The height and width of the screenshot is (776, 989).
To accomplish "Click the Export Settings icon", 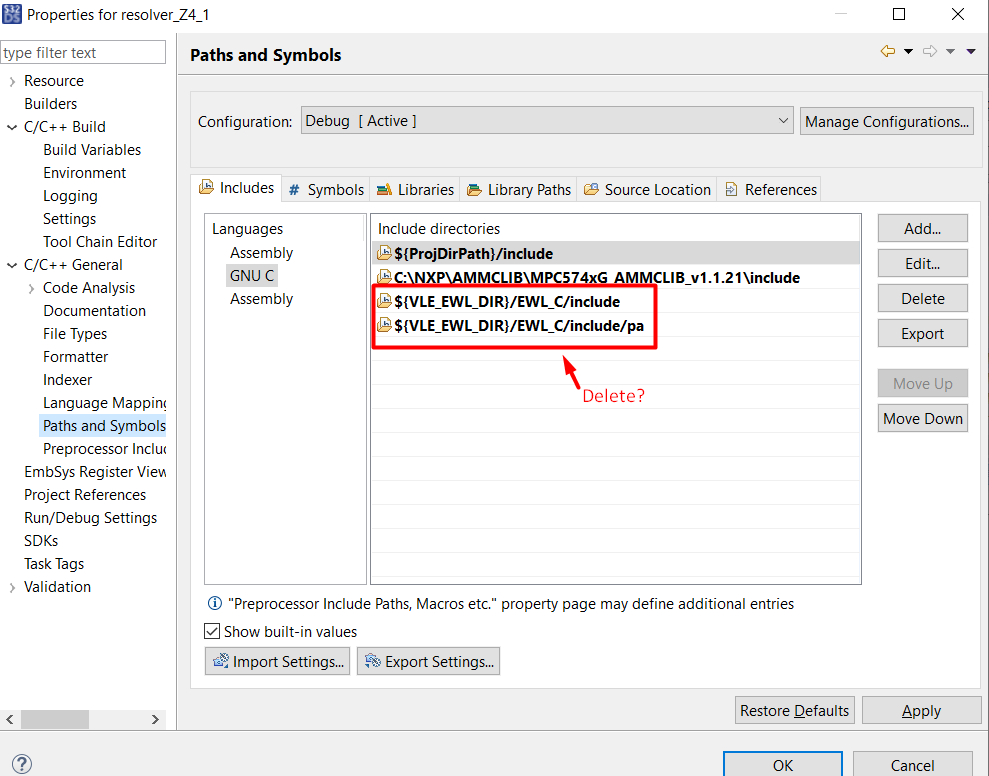I will click(x=373, y=661).
